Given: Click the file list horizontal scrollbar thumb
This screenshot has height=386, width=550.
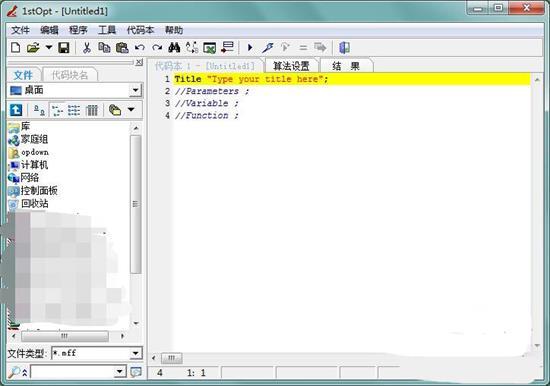Looking at the screenshot, I should click(x=65, y=336).
